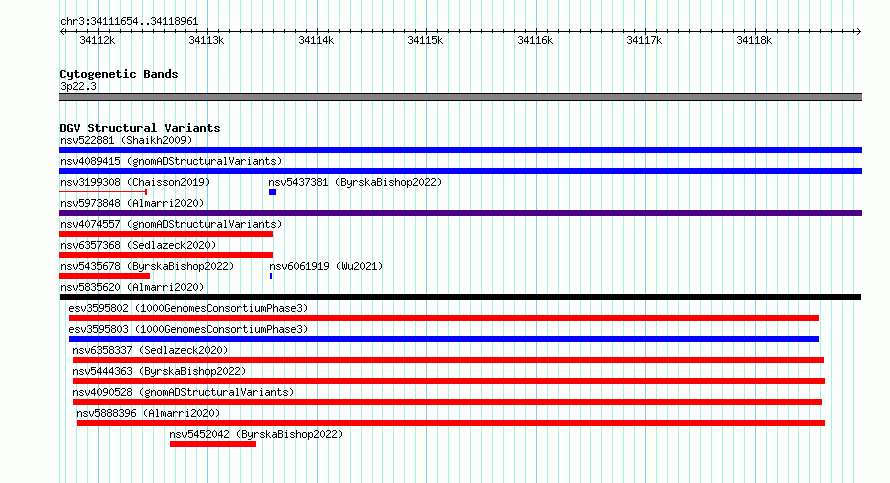Click the red bar under nsv6357368
Screen dimensions: 890x483
click(166, 255)
